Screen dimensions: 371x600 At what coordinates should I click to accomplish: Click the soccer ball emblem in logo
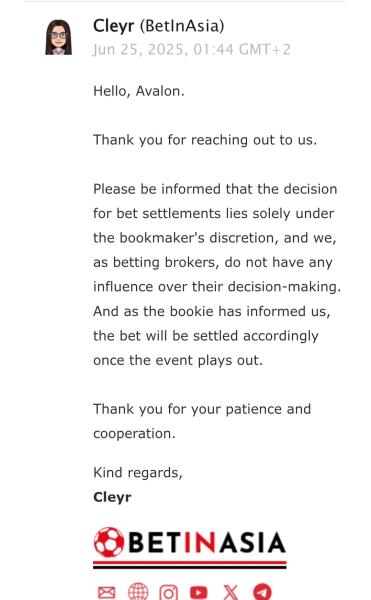click(109, 542)
